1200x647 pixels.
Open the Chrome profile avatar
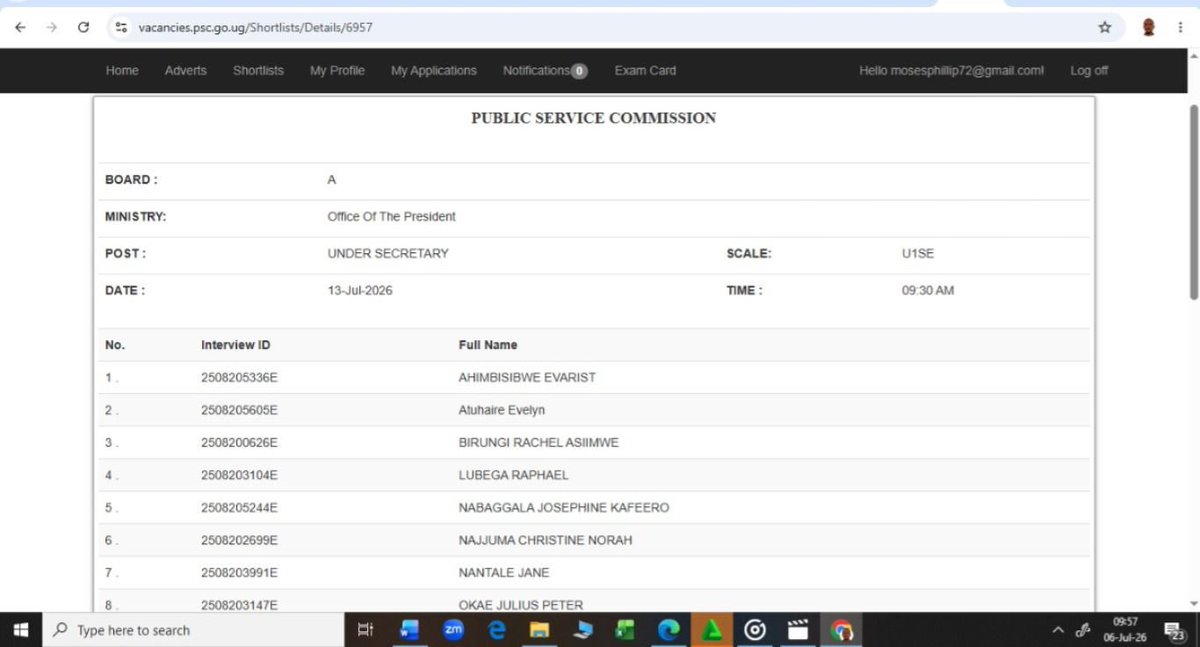point(1148,28)
